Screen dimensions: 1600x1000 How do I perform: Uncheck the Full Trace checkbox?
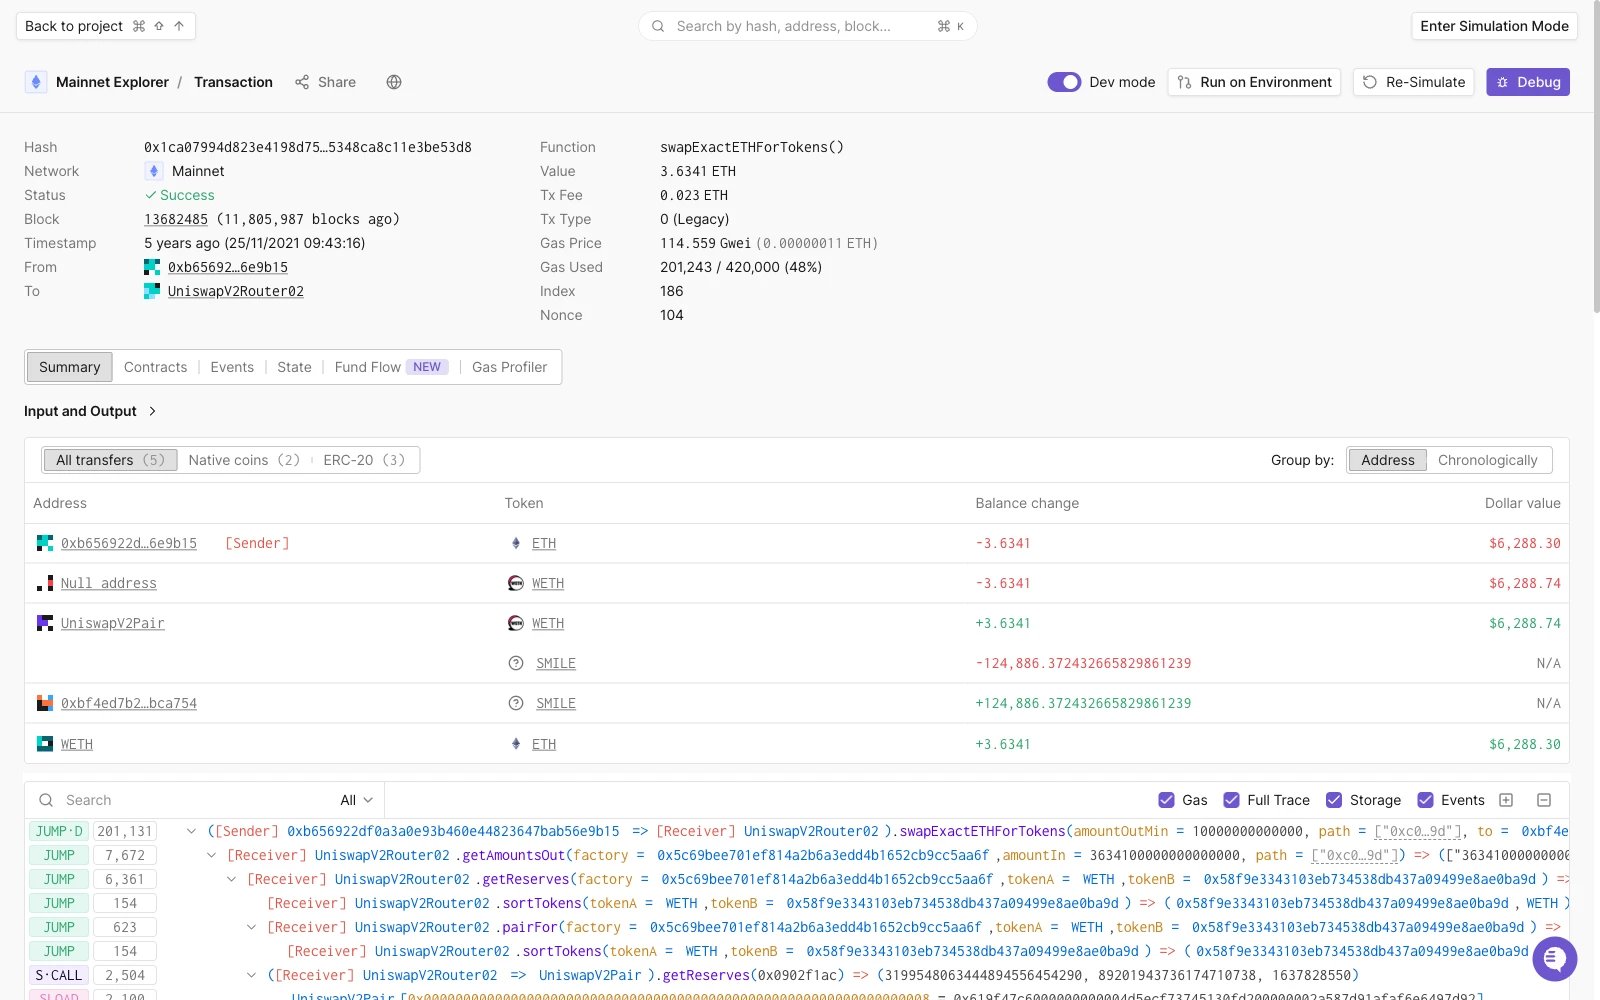coord(1232,800)
